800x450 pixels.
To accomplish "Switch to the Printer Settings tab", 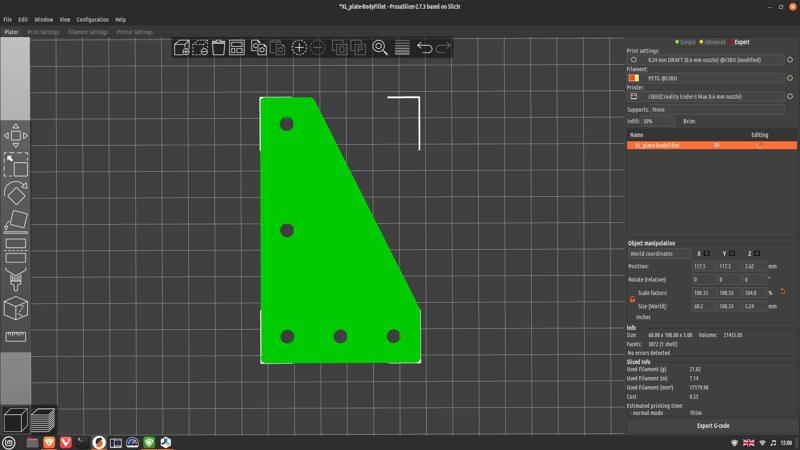I will pos(135,32).
